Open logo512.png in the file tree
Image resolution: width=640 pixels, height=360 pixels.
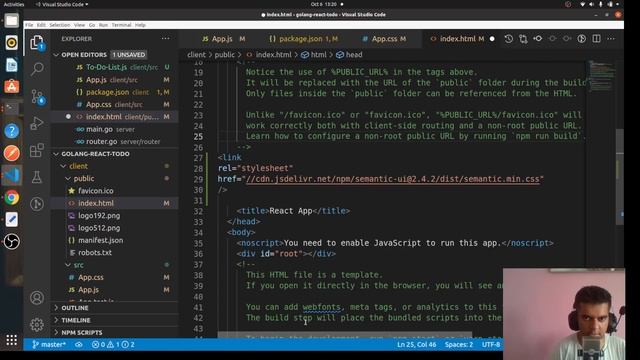(x=114, y=228)
